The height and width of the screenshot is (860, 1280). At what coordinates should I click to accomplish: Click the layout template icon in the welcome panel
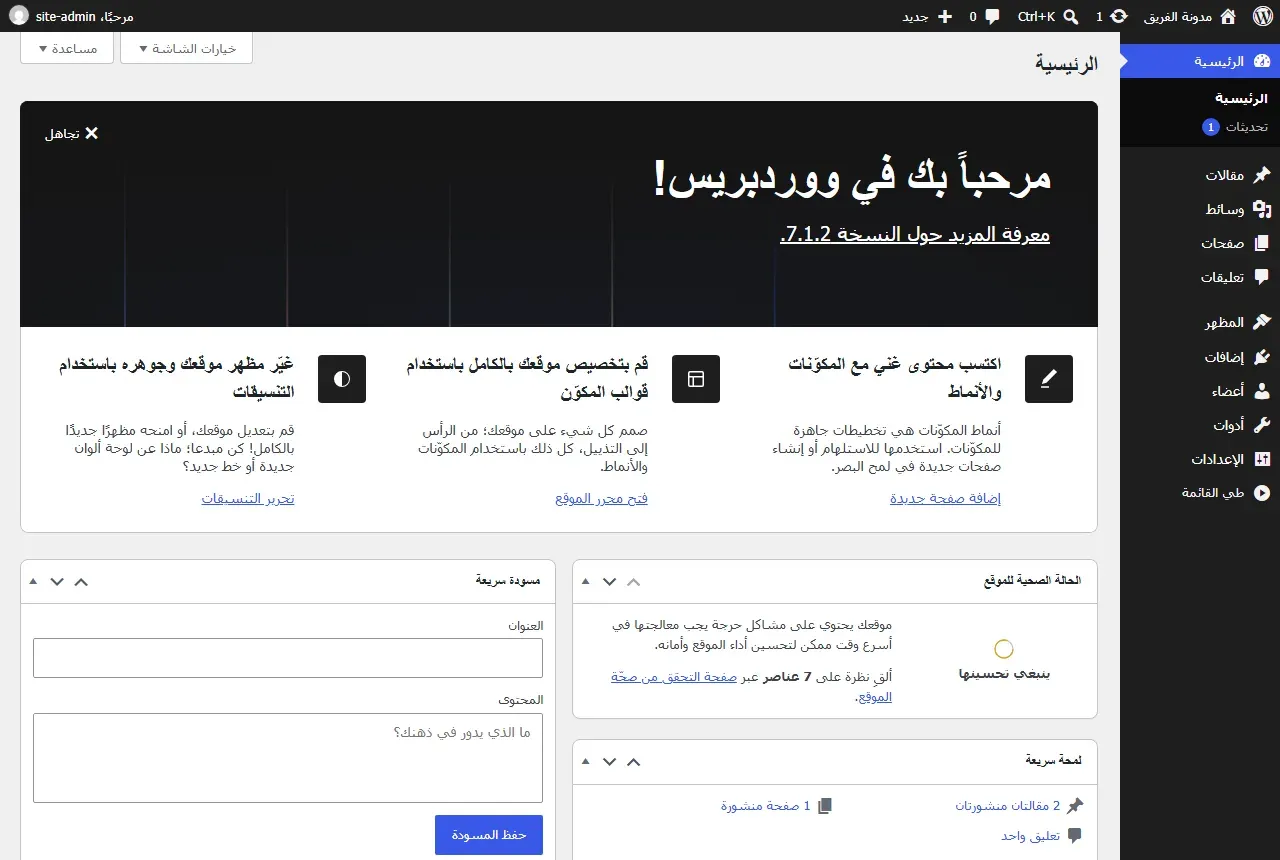[696, 379]
